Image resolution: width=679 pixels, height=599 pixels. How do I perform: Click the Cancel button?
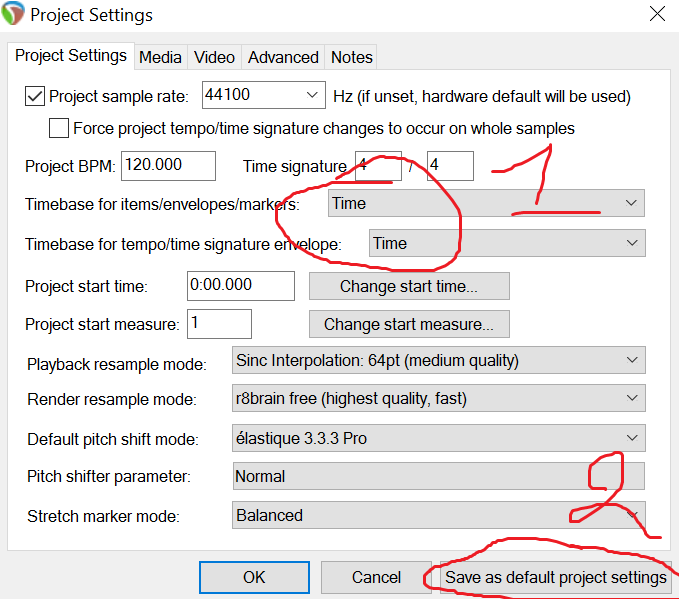pyautogui.click(x=376, y=577)
